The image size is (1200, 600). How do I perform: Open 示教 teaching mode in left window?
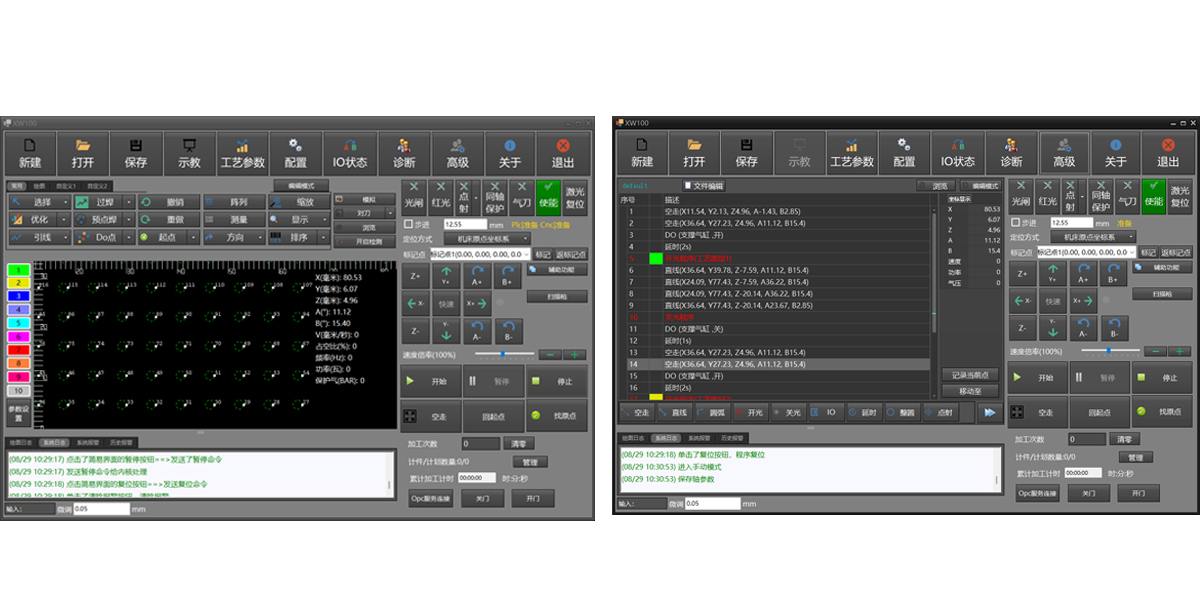click(x=189, y=152)
